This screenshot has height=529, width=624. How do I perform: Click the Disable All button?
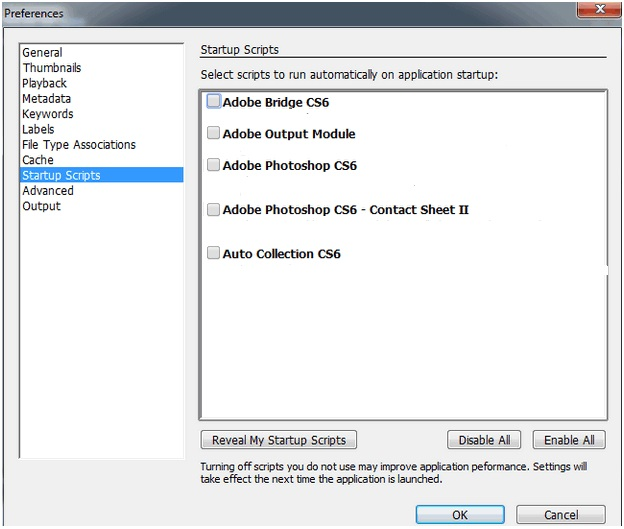pyautogui.click(x=484, y=440)
